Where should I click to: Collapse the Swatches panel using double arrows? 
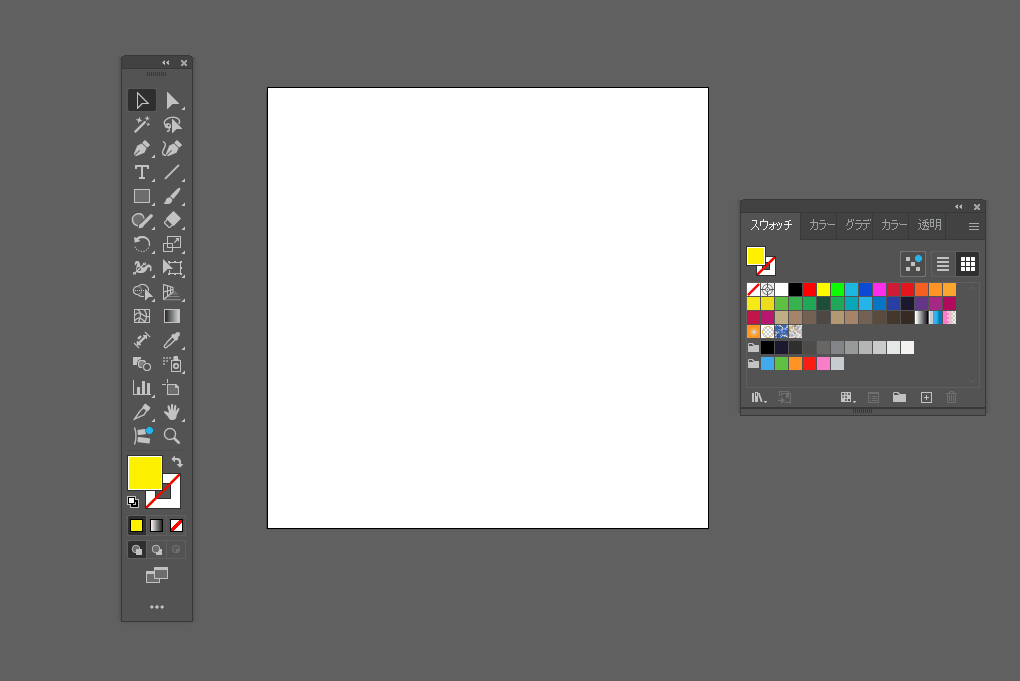[959, 207]
